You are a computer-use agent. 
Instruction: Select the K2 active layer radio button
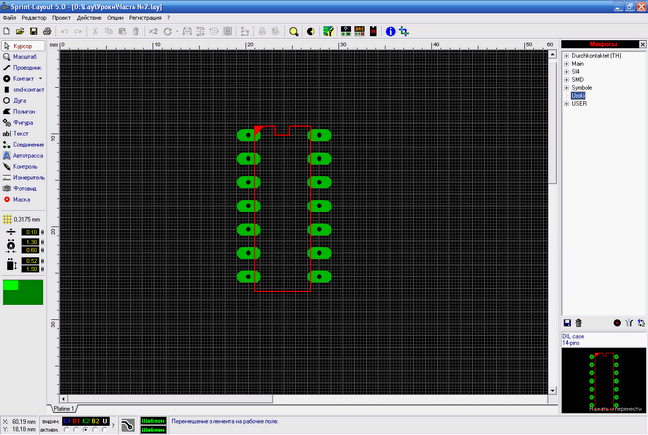(x=85, y=430)
